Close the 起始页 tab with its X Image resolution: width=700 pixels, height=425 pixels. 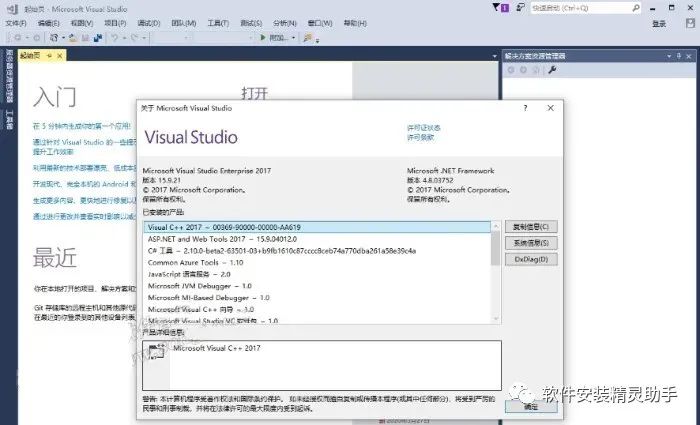[59, 56]
